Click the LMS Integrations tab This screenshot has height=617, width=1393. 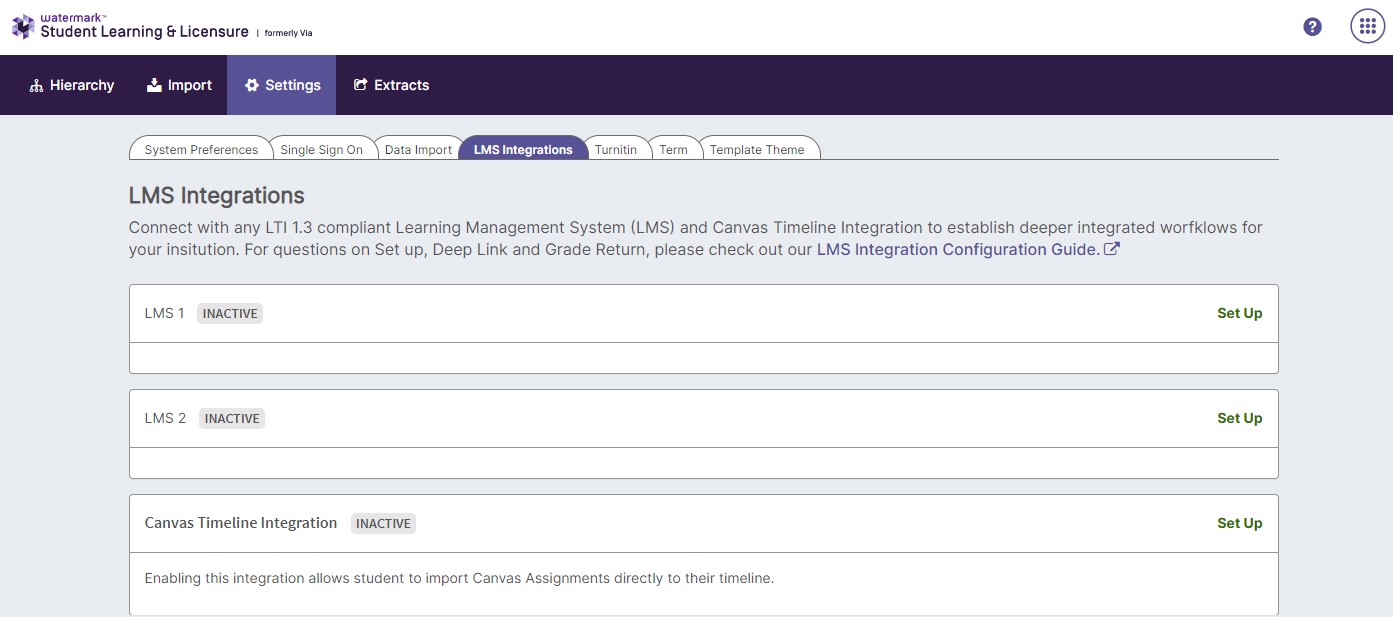click(x=524, y=149)
